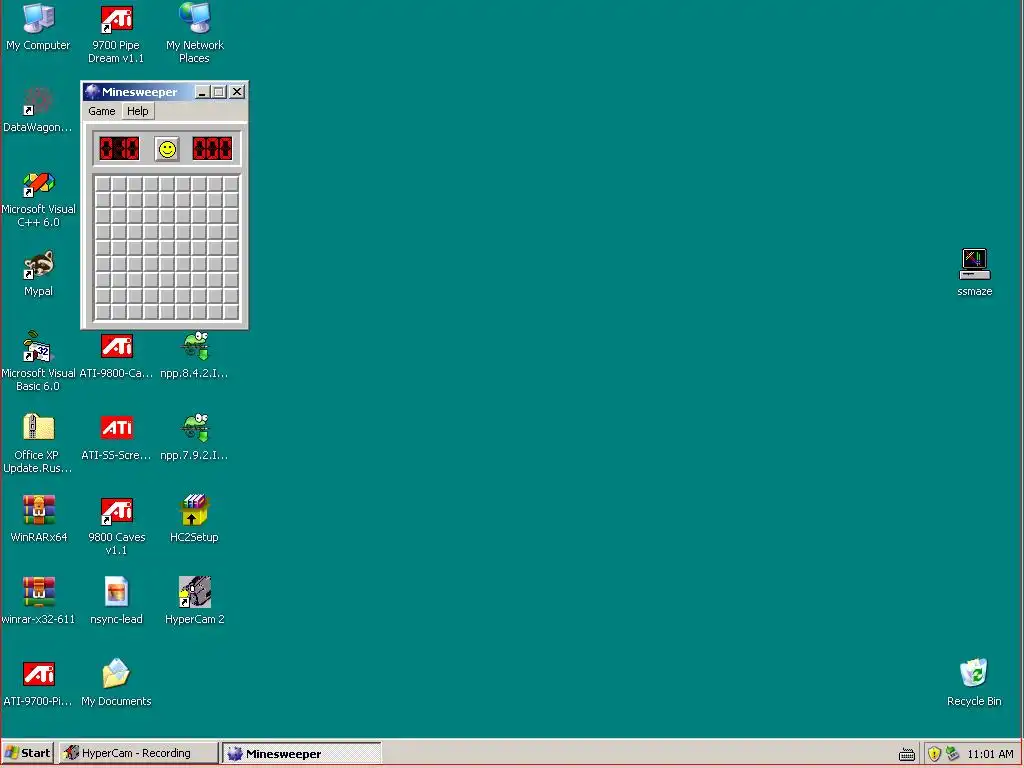
Task: Reveal the top-left Minesweeper grid cell
Action: point(103,184)
